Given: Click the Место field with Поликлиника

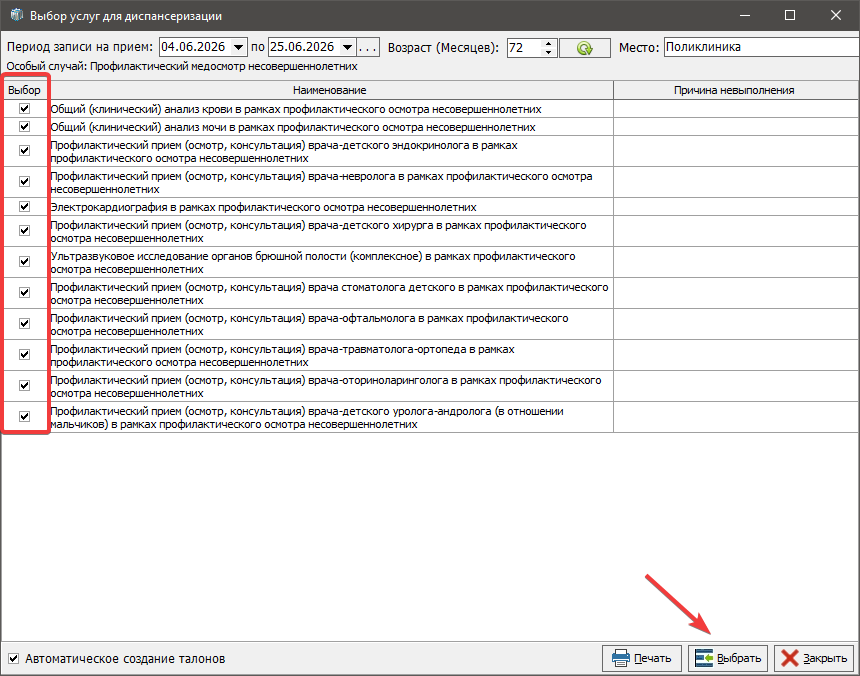Looking at the screenshot, I should (x=761, y=47).
